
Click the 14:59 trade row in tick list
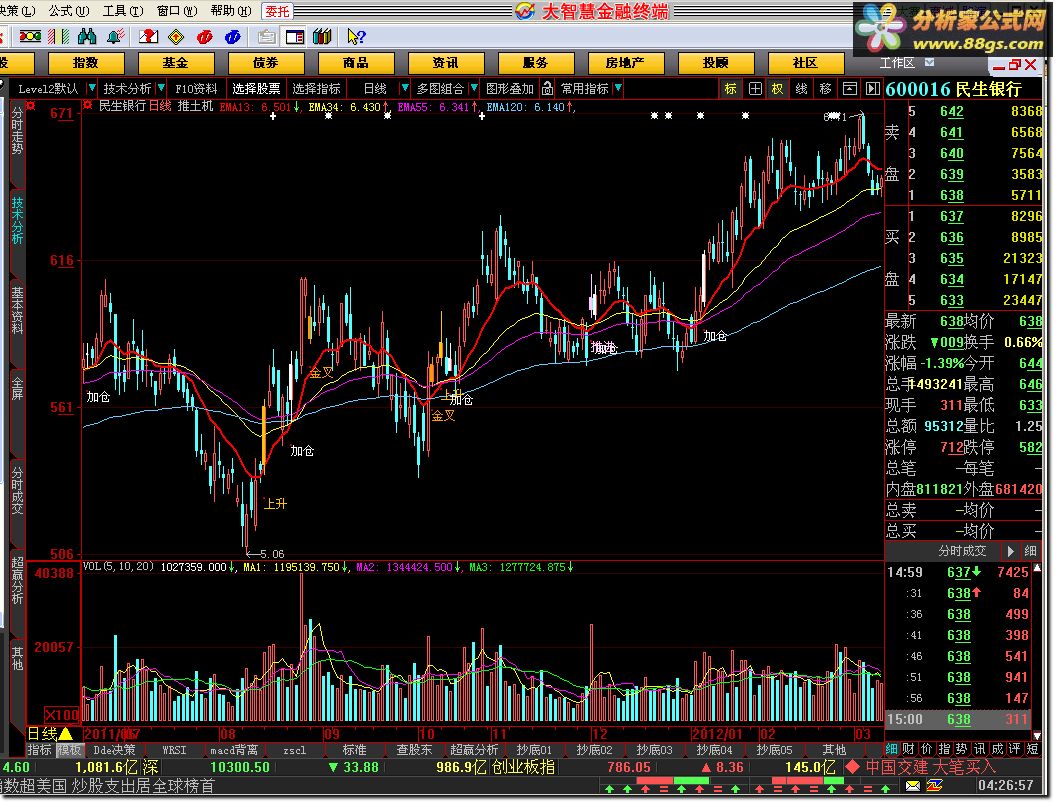tap(957, 572)
